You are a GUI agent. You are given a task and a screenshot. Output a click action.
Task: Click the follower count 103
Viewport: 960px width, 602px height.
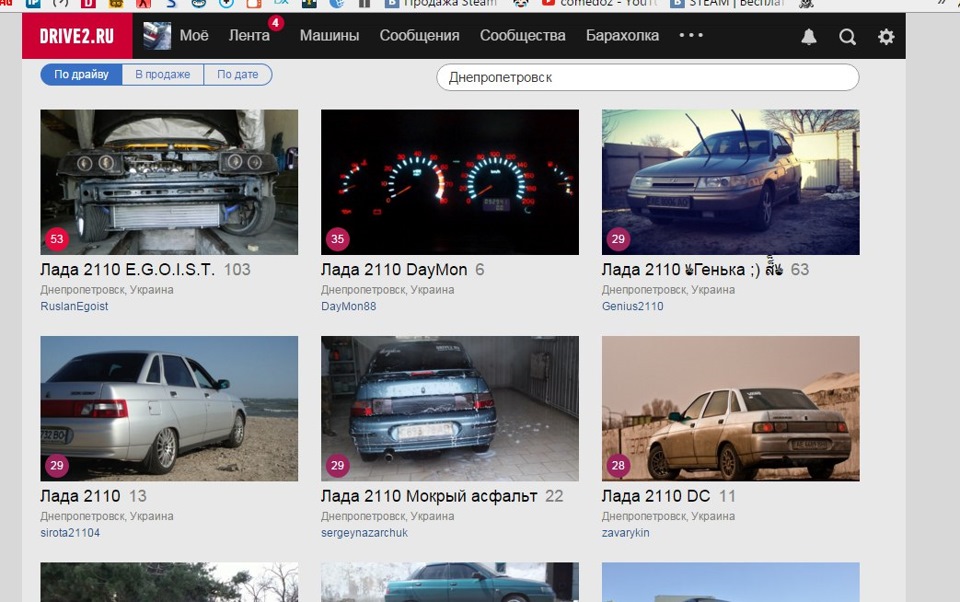point(237,269)
